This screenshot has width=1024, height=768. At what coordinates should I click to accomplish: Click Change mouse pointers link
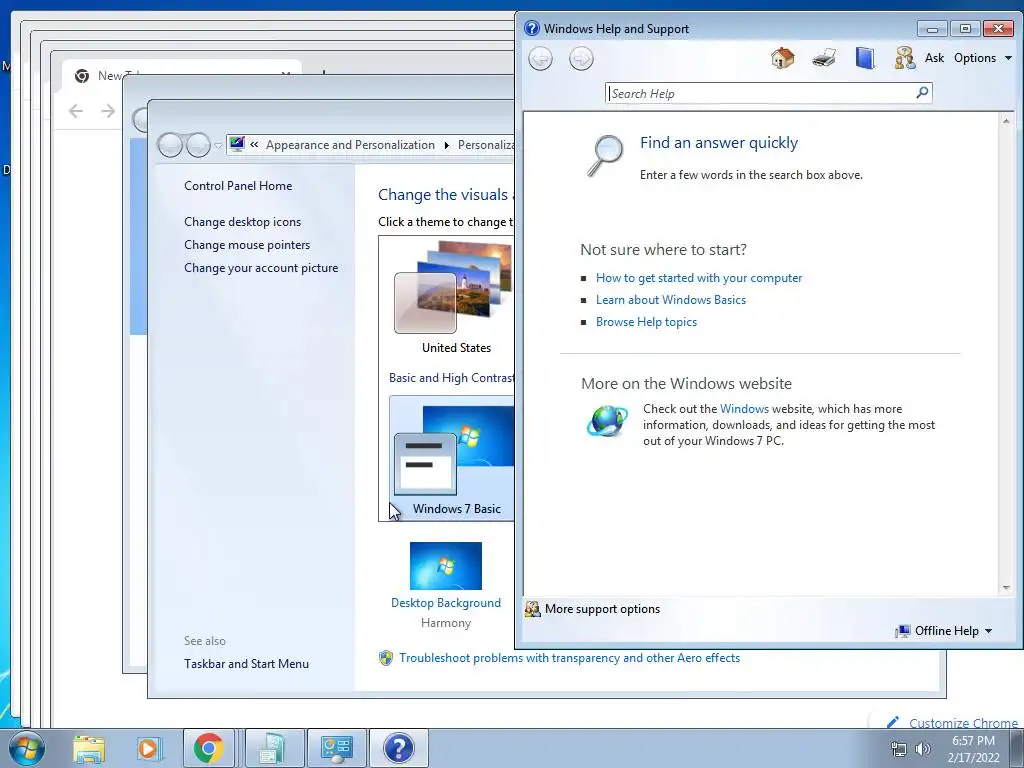click(x=247, y=245)
